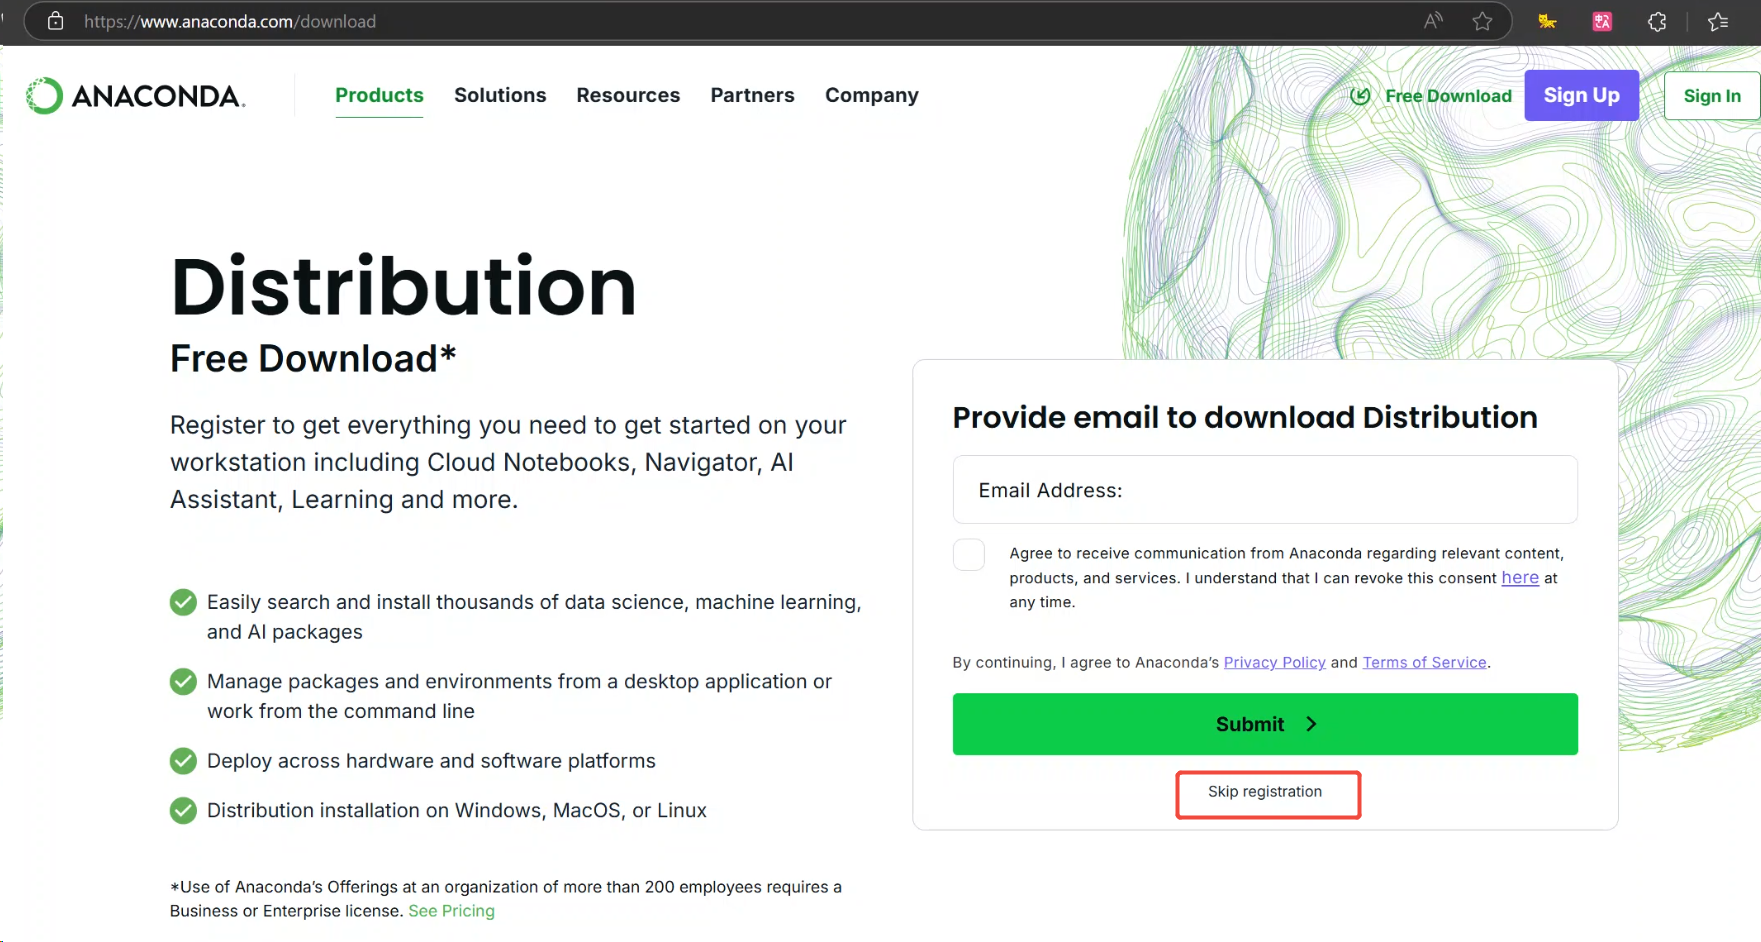Tick the communication consent checkbox
The height and width of the screenshot is (942, 1761).
pos(969,554)
